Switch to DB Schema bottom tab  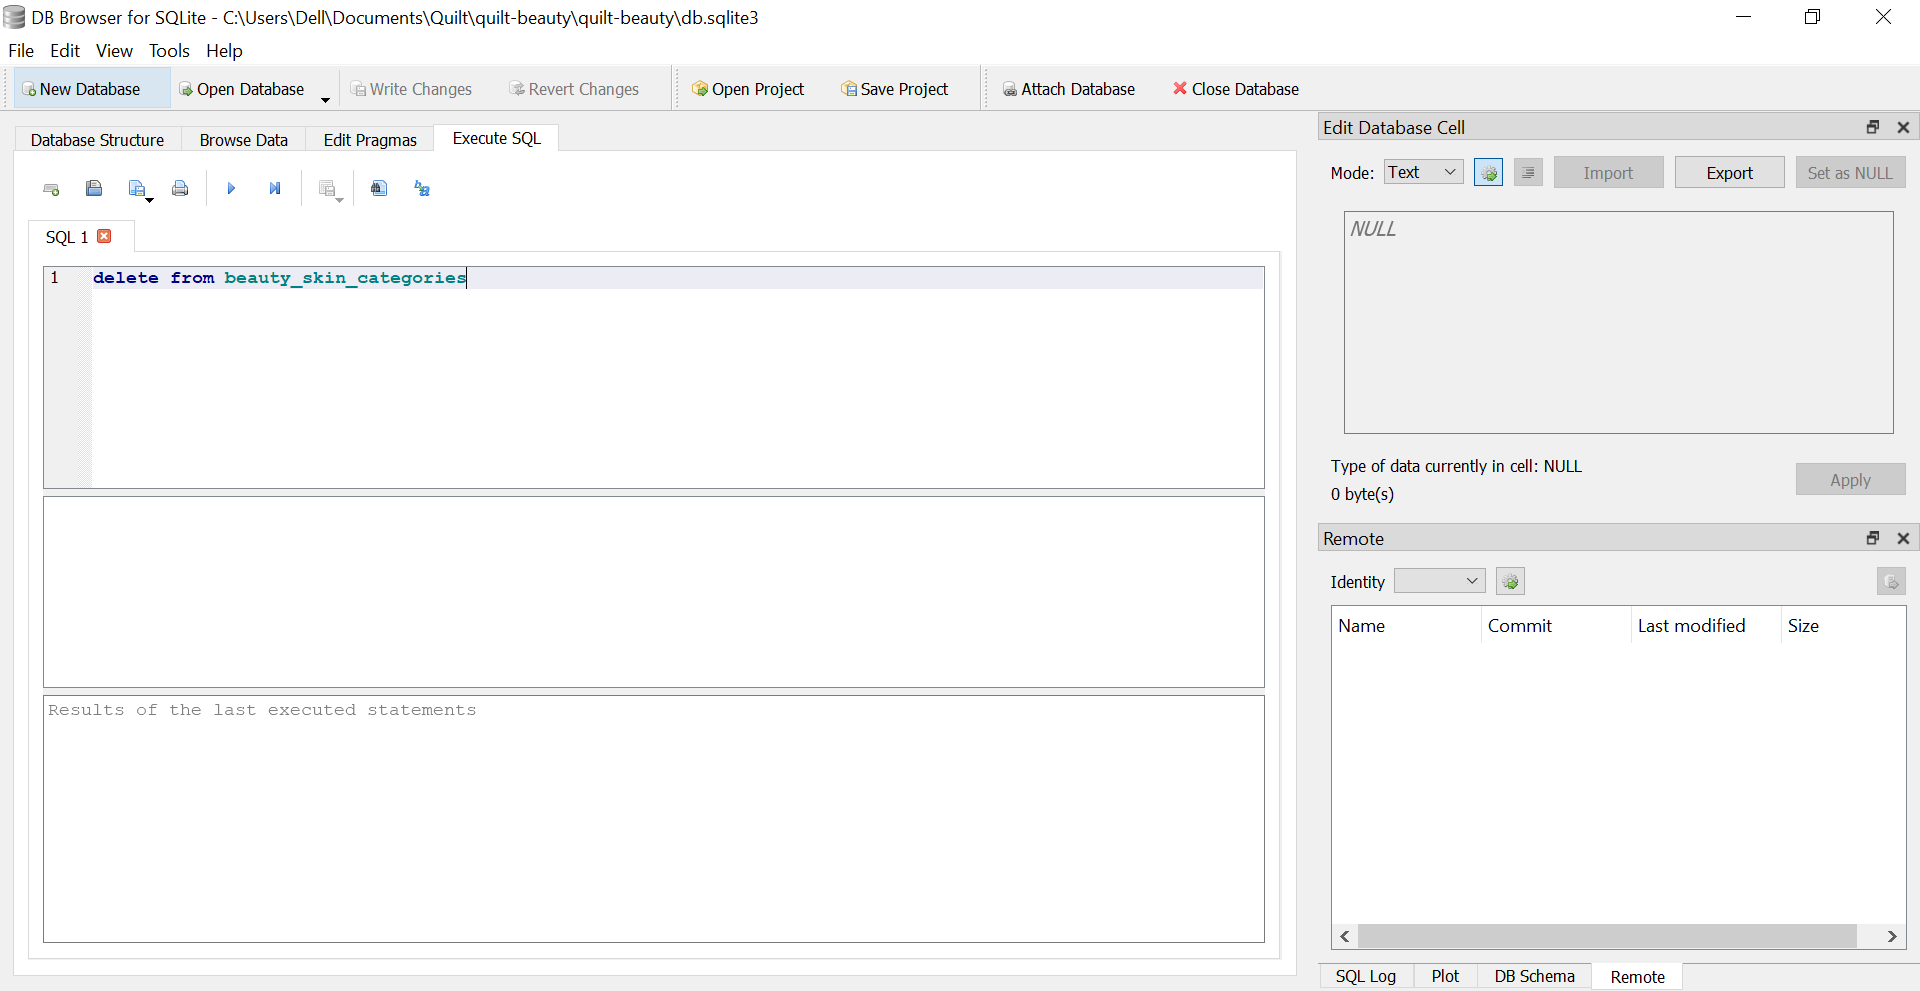pos(1534,976)
